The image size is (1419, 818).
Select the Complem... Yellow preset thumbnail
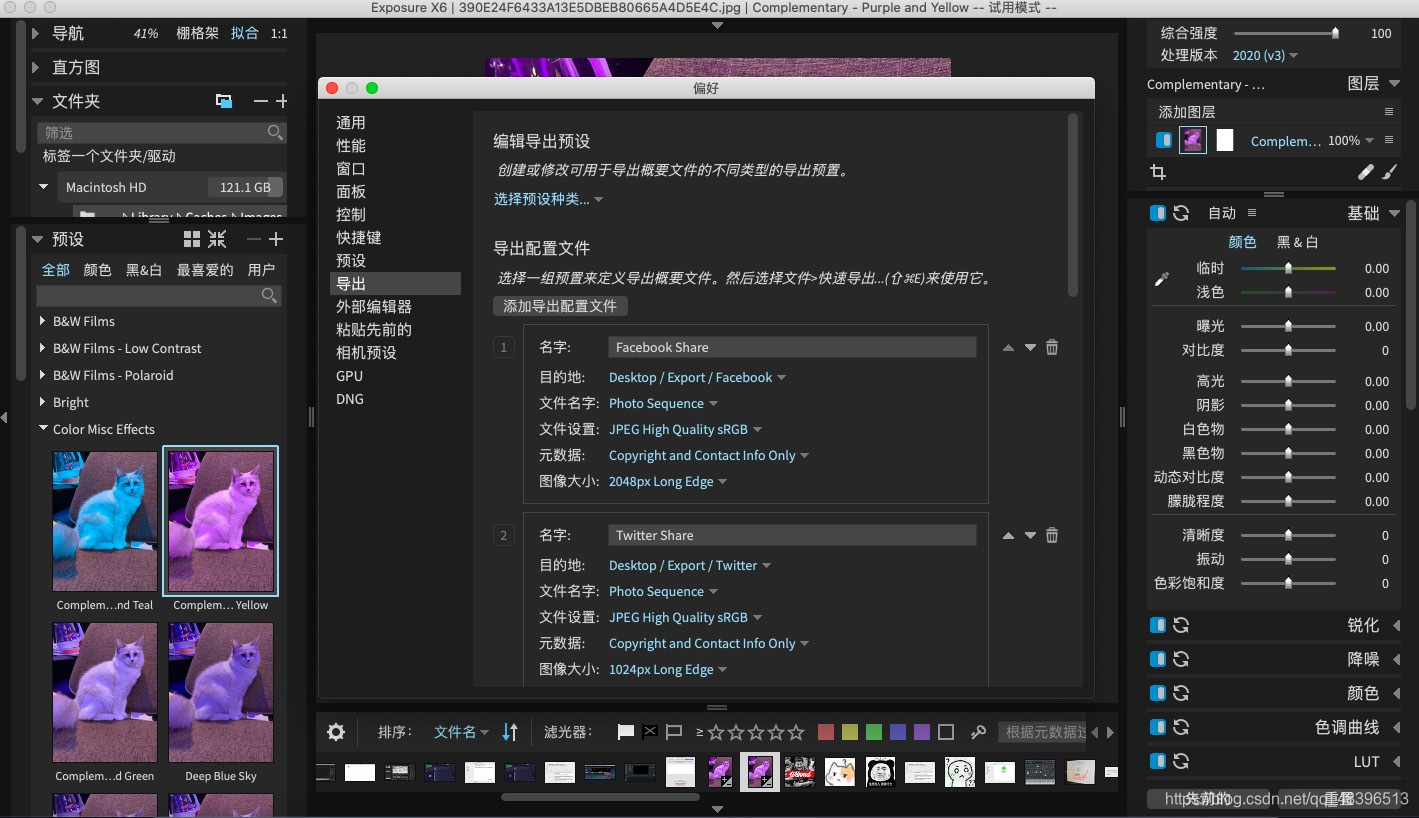pyautogui.click(x=221, y=520)
